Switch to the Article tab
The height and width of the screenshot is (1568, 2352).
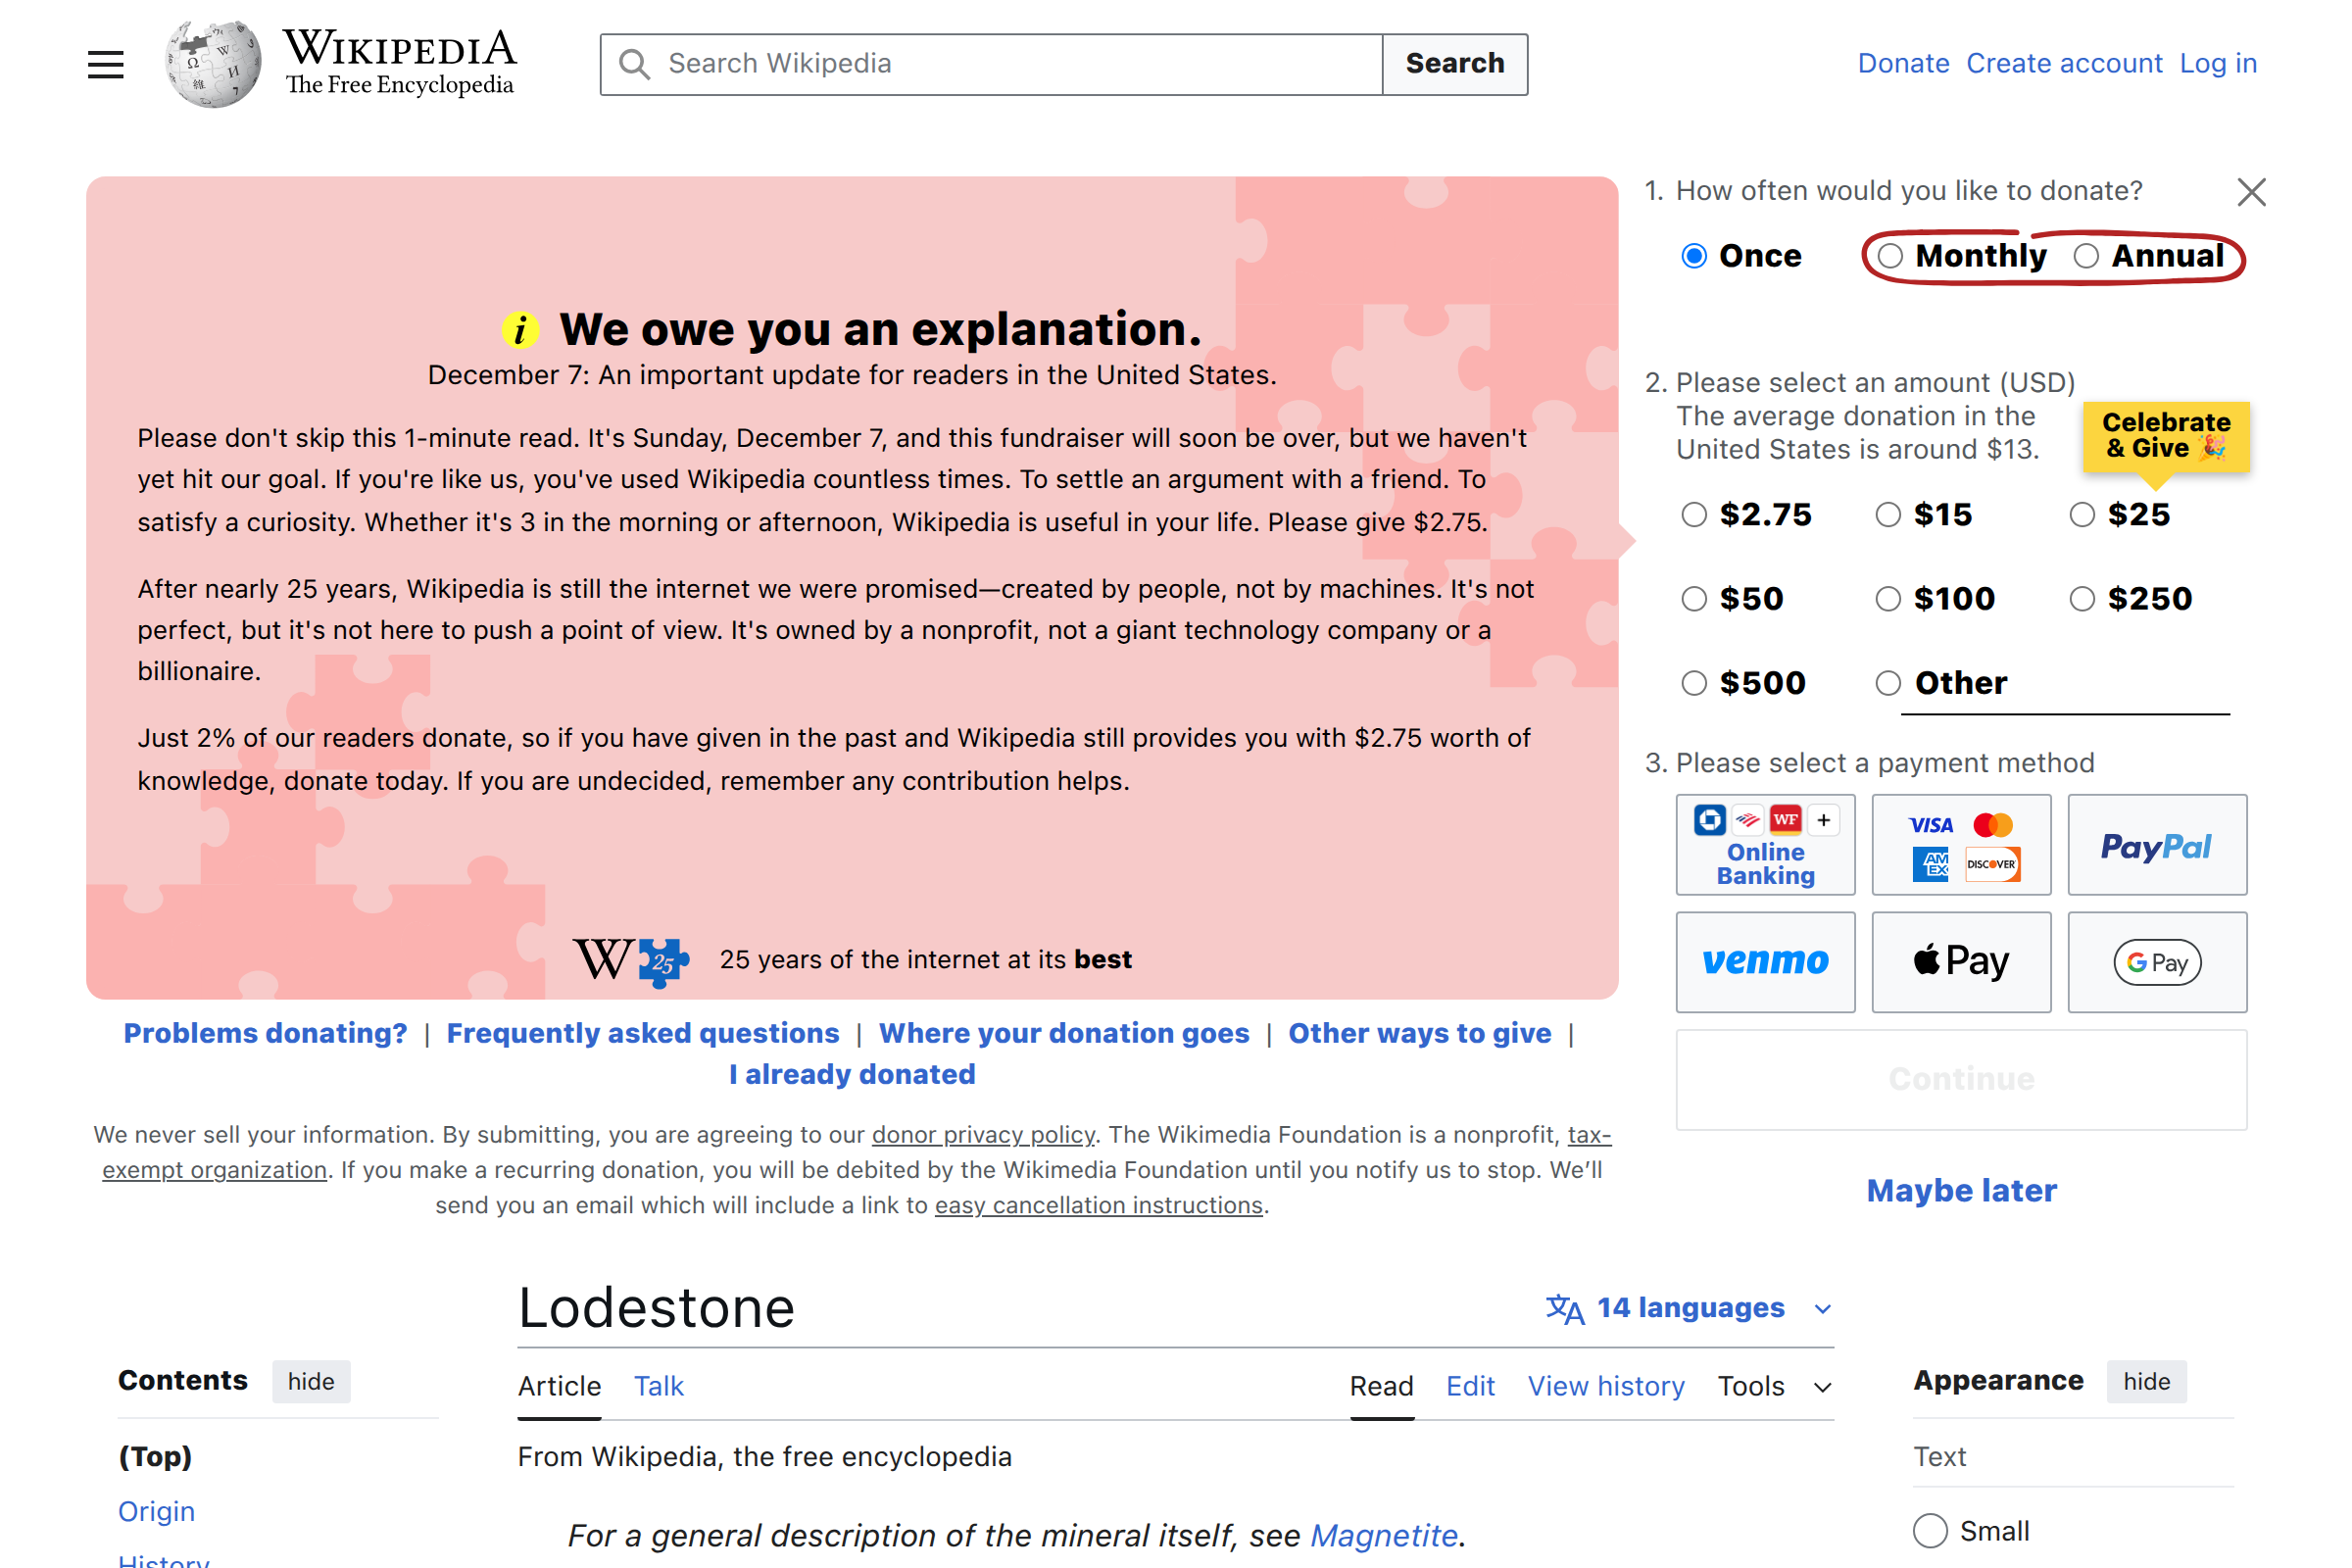[x=559, y=1386]
